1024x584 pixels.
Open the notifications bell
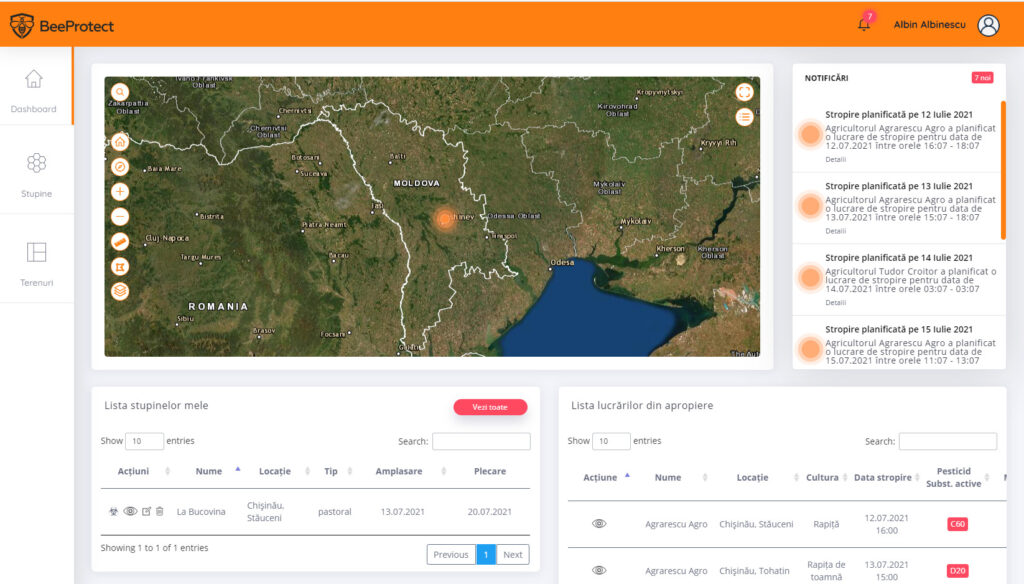(864, 25)
